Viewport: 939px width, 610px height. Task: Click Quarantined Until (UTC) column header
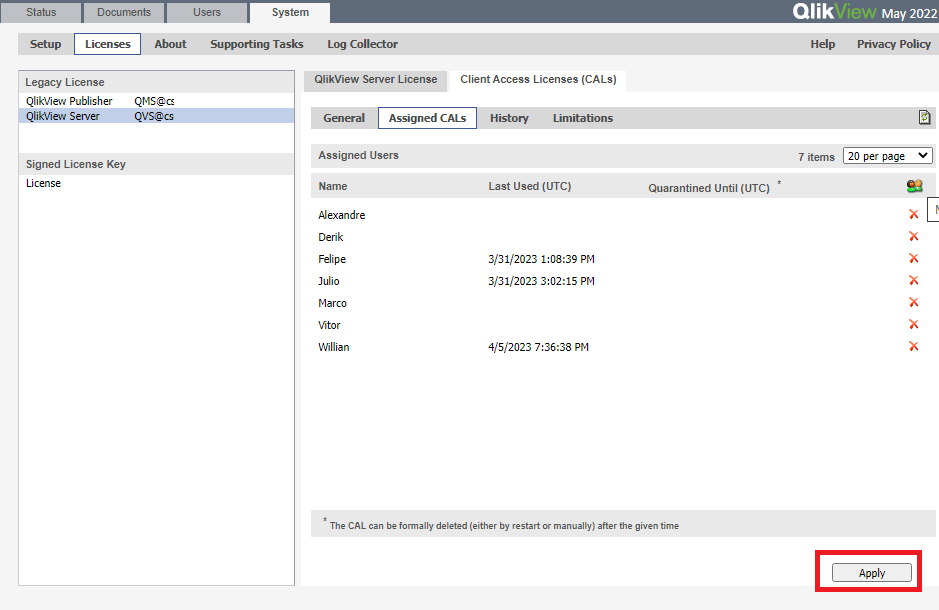coord(708,188)
